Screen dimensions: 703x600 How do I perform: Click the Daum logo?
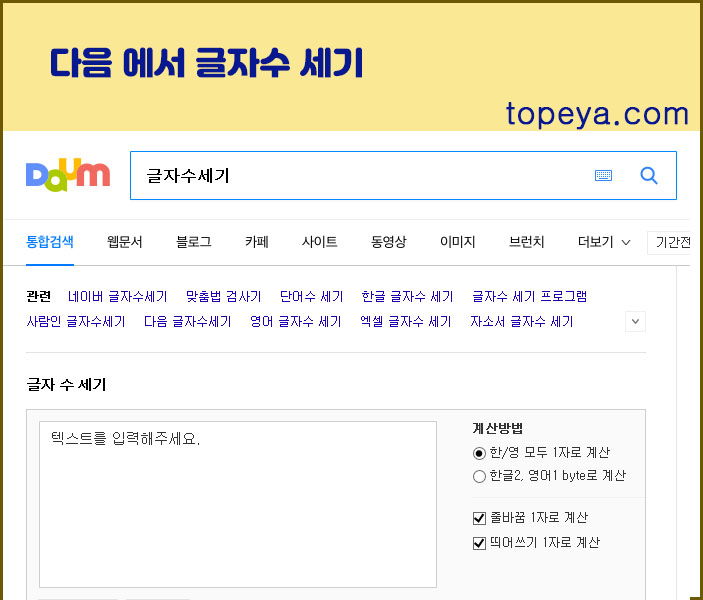pos(68,175)
